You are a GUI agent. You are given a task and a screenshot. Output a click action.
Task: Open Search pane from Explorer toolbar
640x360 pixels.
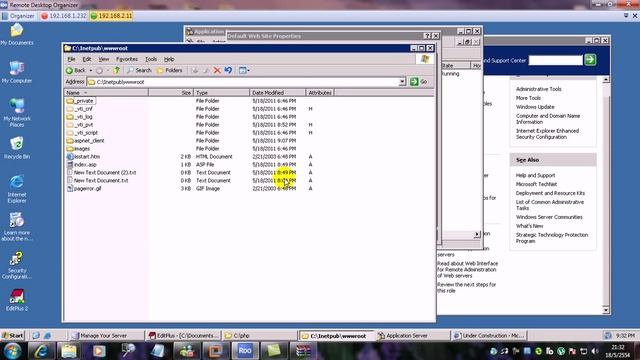(139, 70)
